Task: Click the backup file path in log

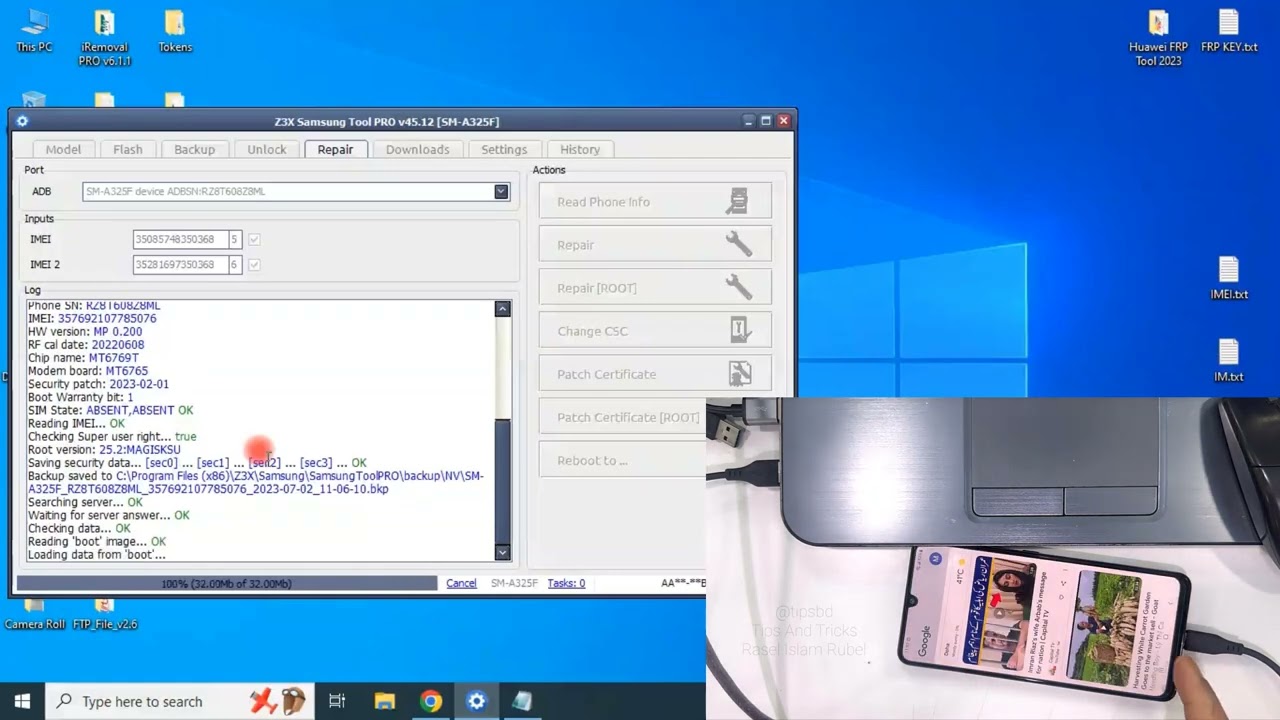Action: 255,482
